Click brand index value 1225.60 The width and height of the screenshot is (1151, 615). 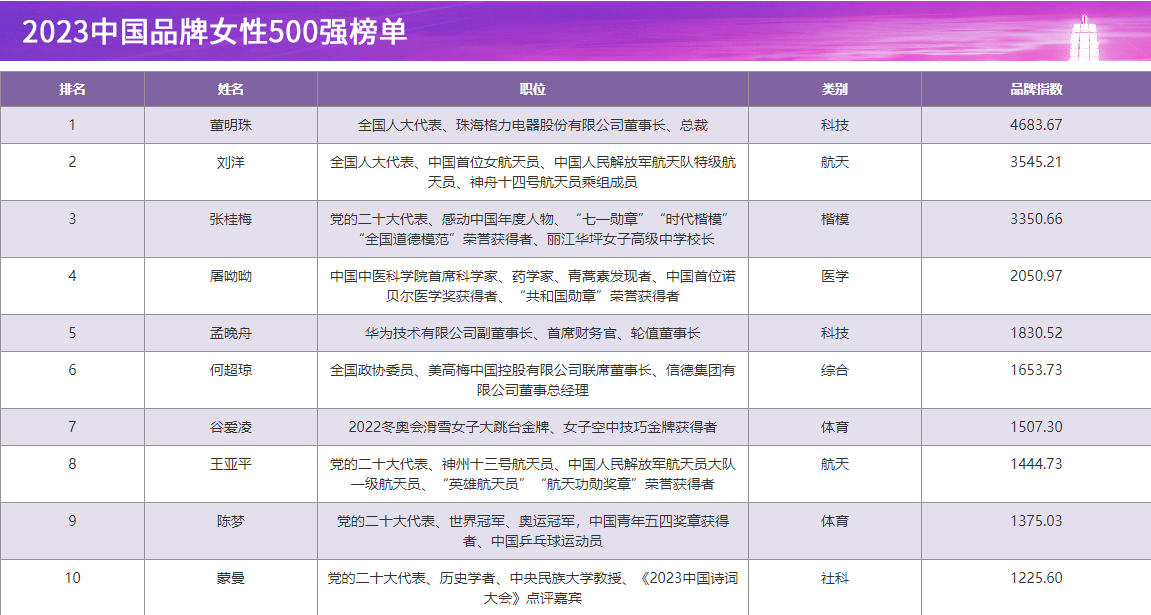[1036, 578]
